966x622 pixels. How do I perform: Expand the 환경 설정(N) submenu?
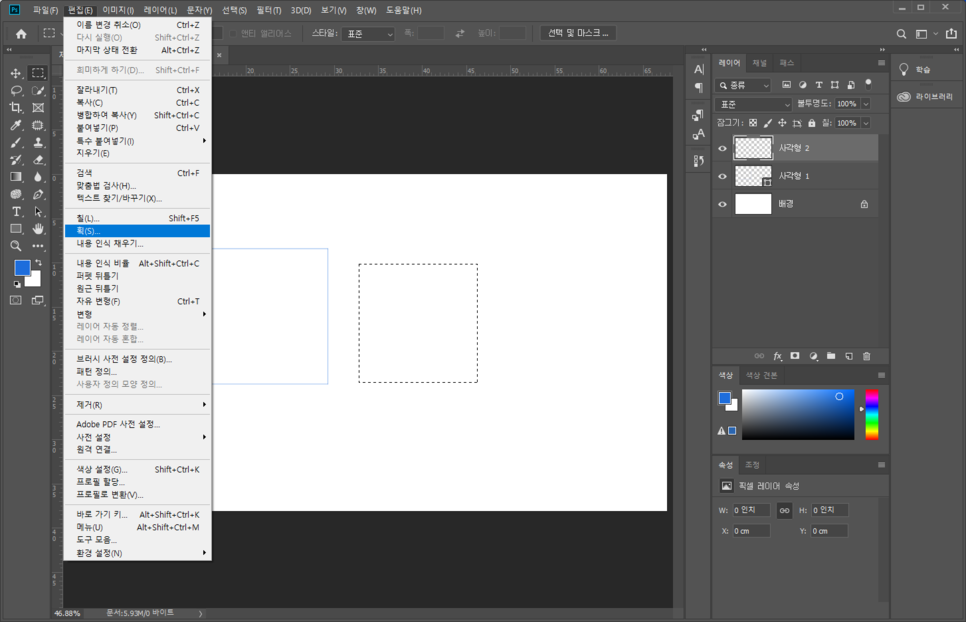click(x=137, y=553)
